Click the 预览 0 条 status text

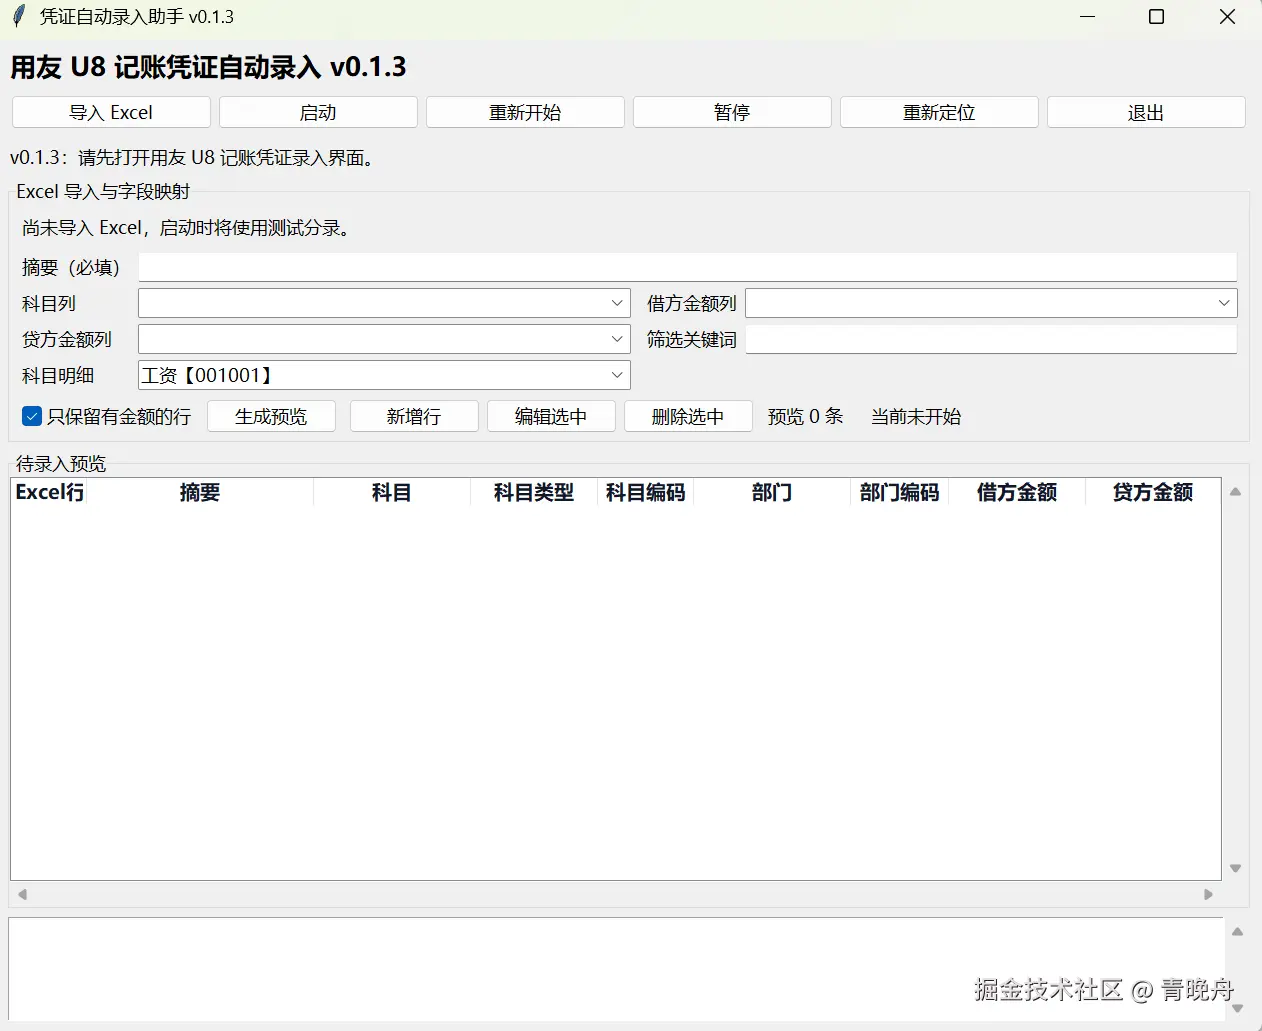point(806,416)
